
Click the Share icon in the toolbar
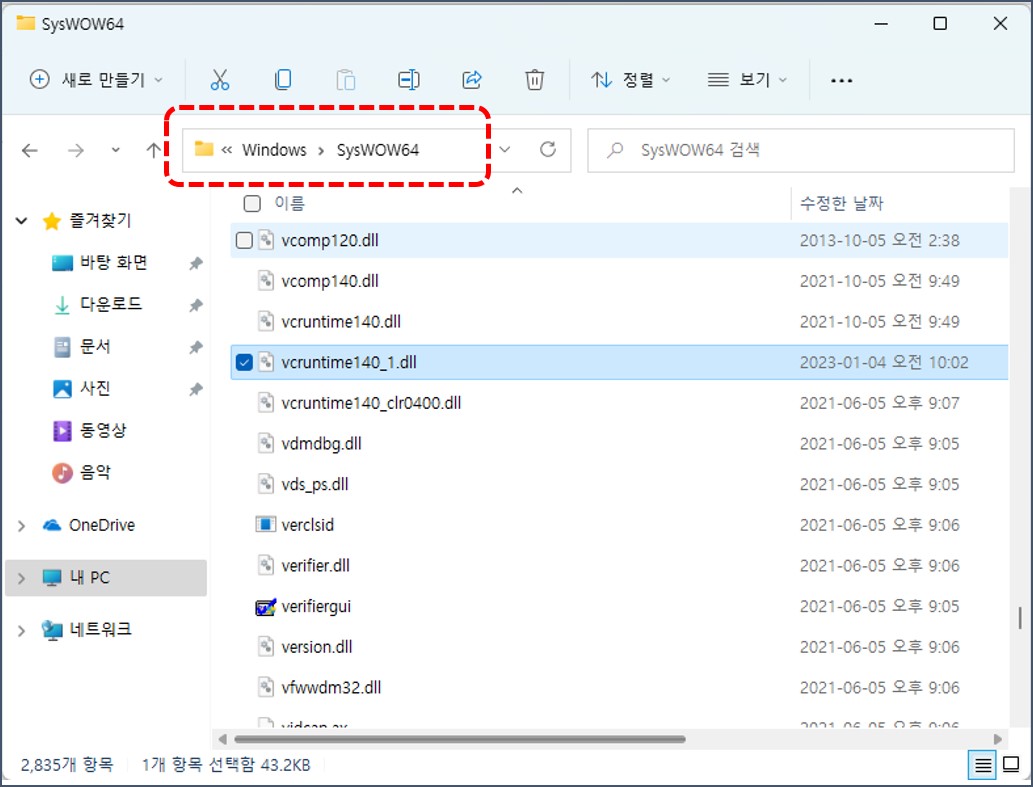tap(471, 80)
